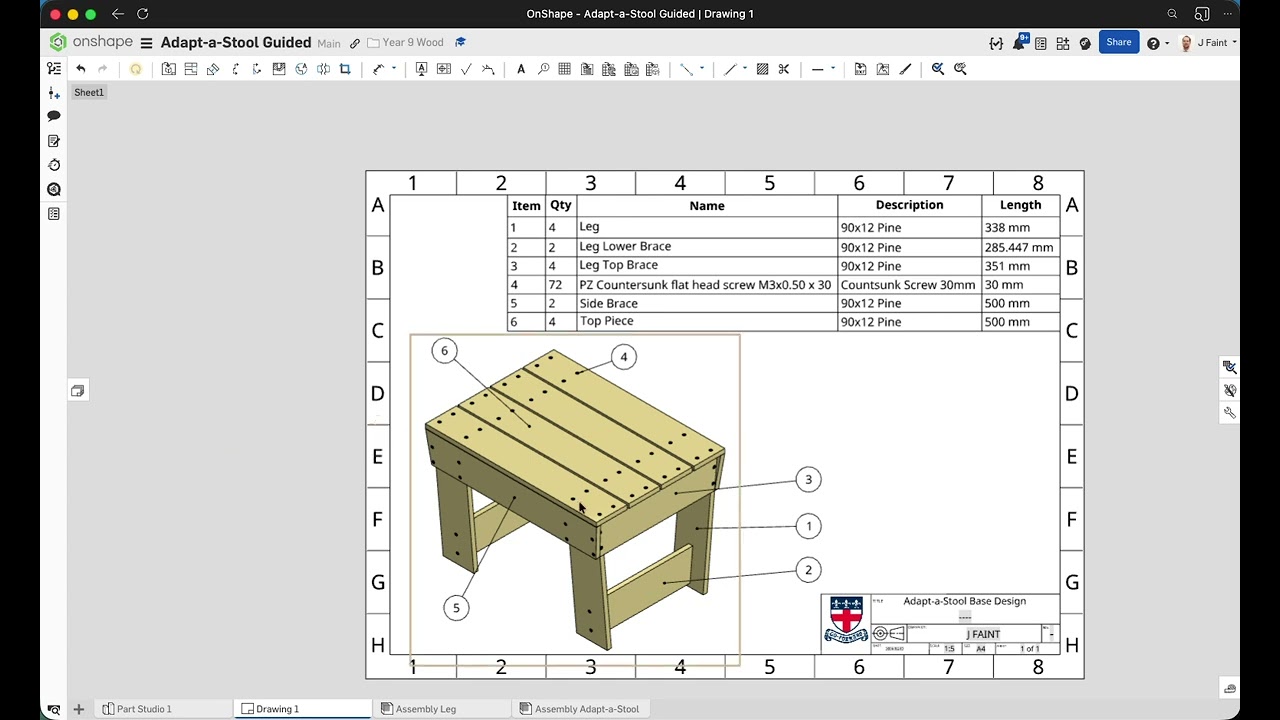This screenshot has width=1280, height=720.
Task: Select the Sheet1 tab
Action: 89,92
